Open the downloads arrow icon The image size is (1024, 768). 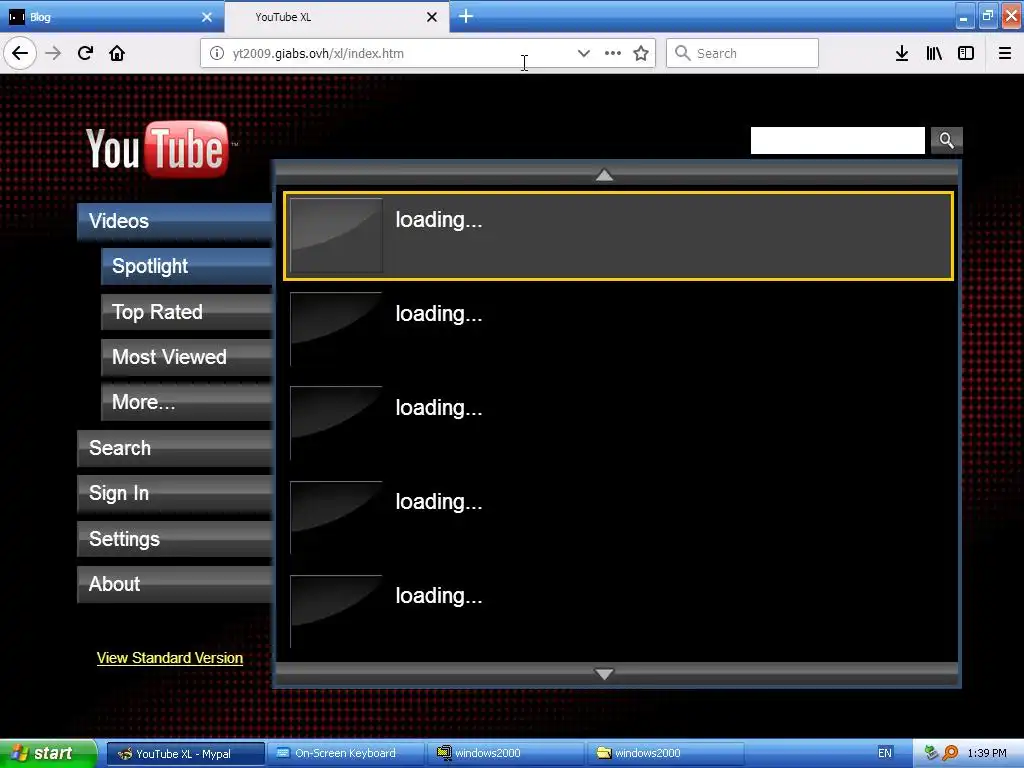(902, 53)
